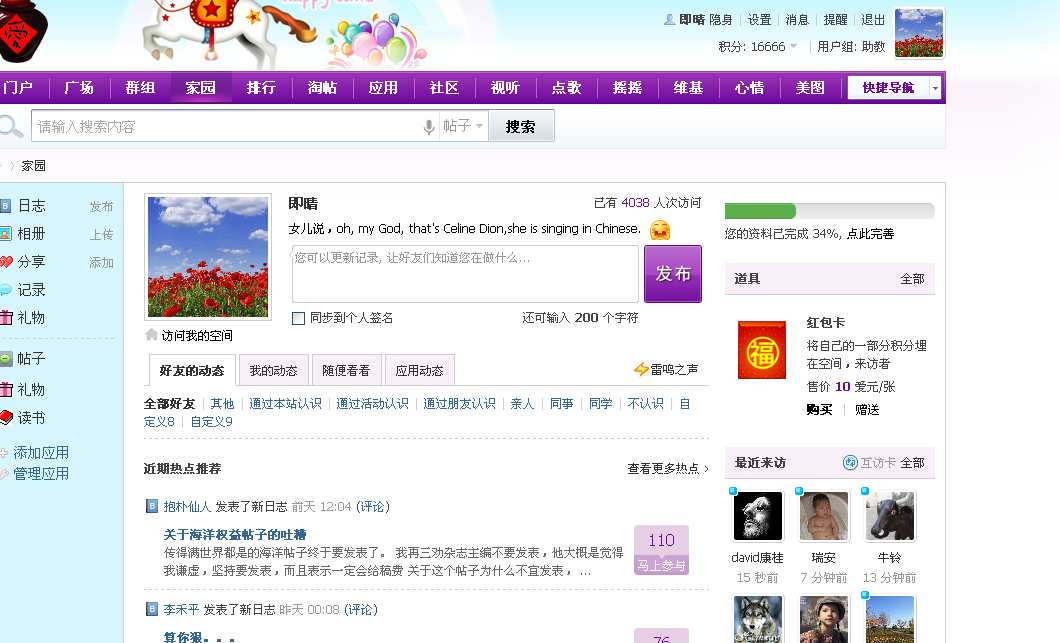
Task: Open 相册 photo album icon in sidebar
Action: 5,234
